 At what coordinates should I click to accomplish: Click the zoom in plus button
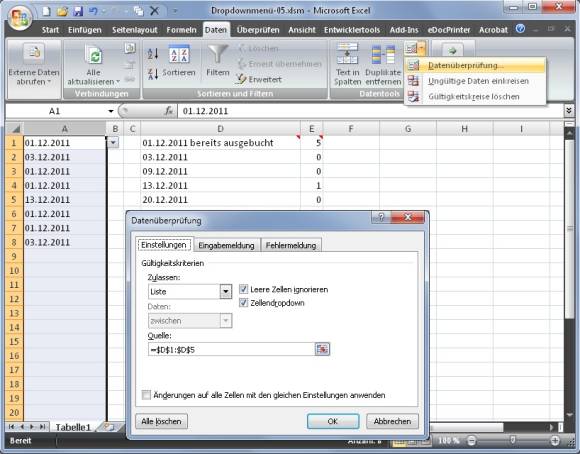point(555,440)
